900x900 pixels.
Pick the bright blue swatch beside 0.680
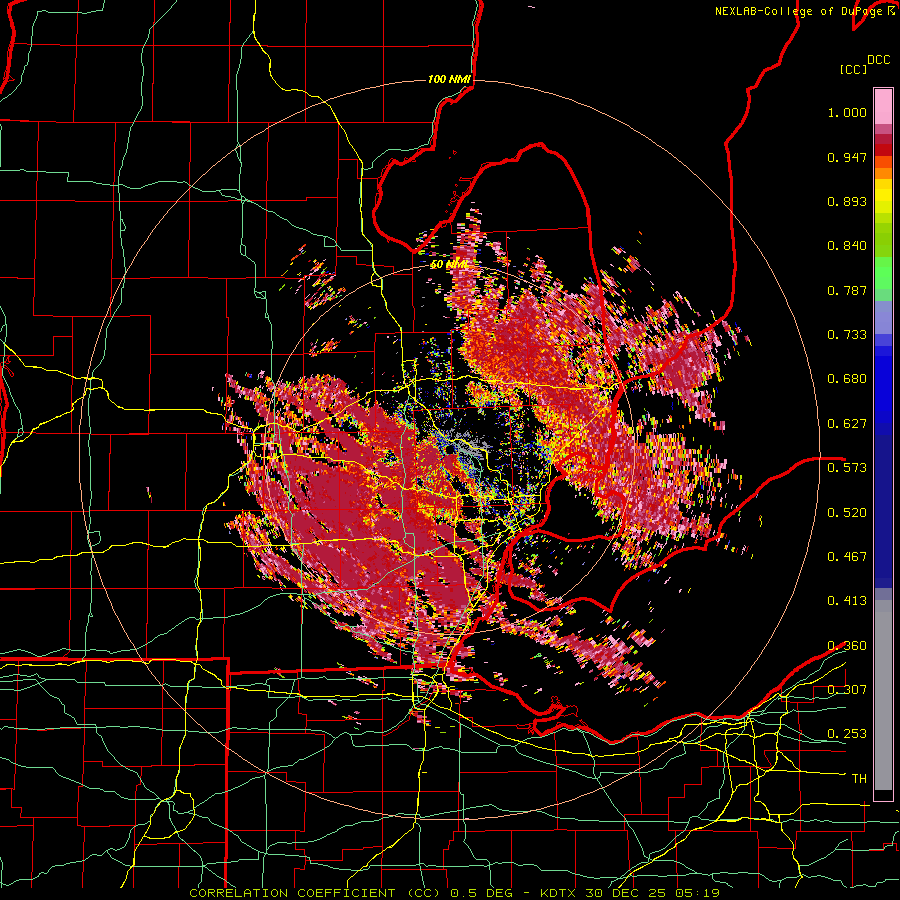883,385
